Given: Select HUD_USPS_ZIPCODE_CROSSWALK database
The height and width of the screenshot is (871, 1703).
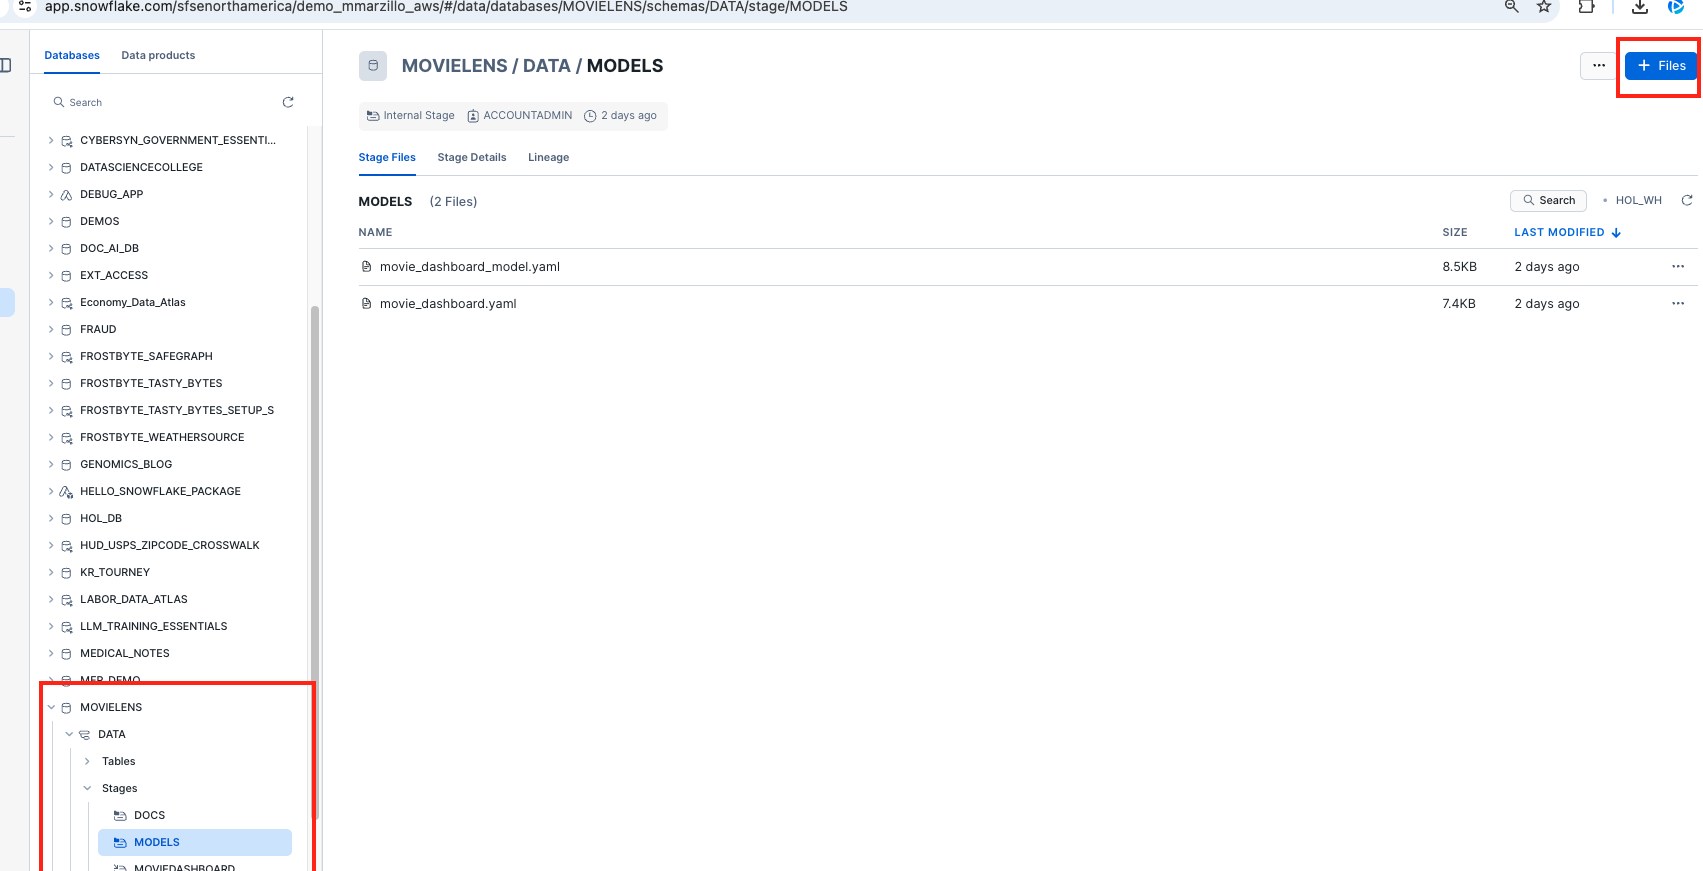Looking at the screenshot, I should tap(170, 546).
